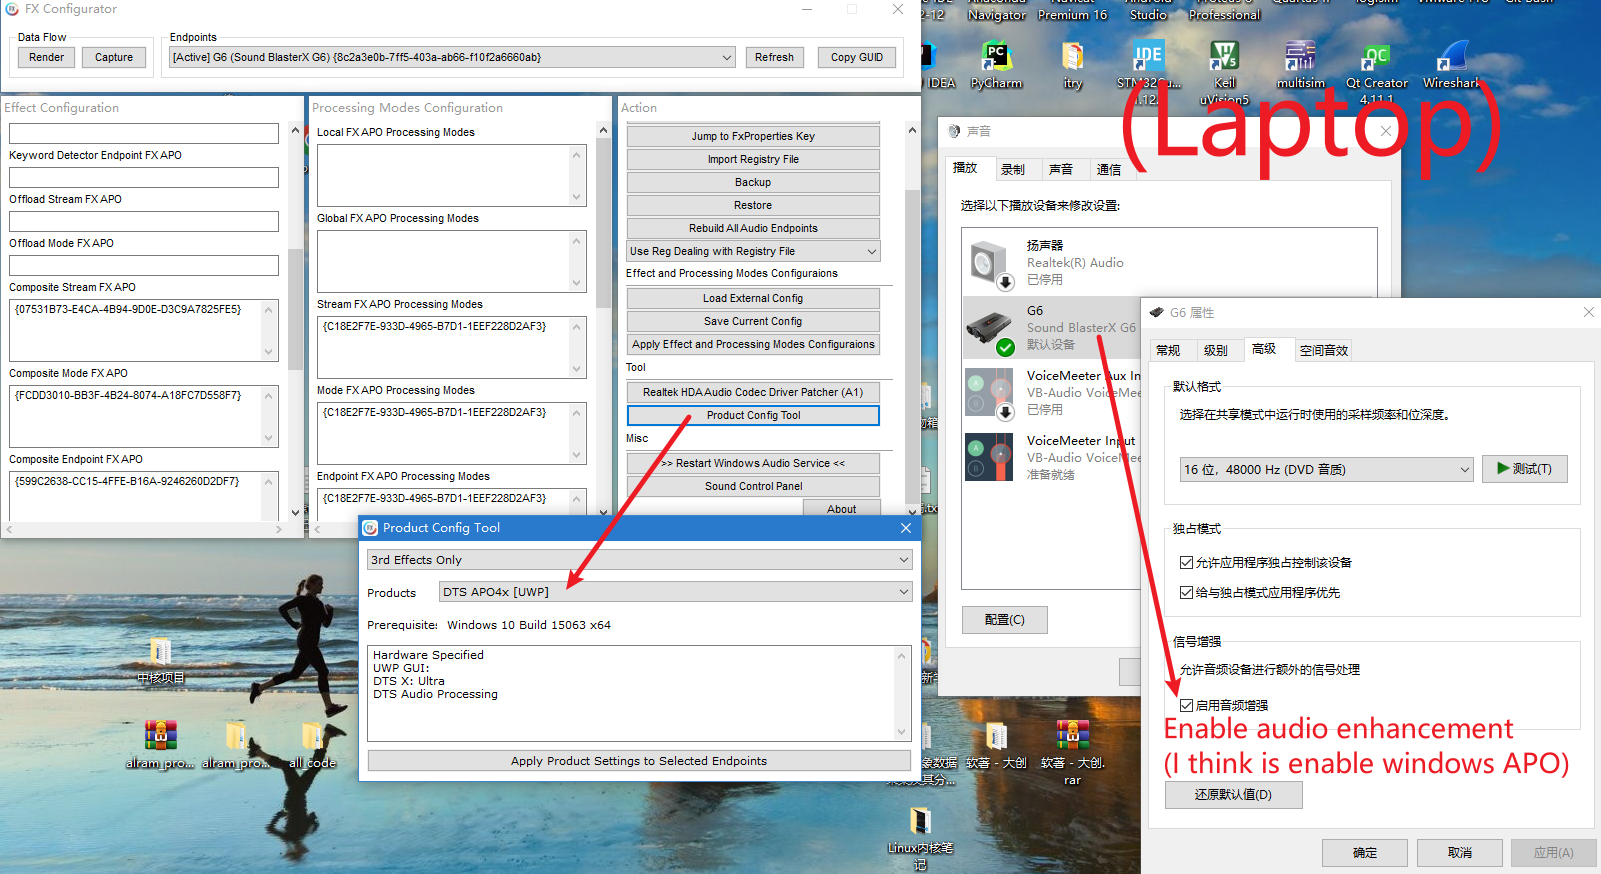Screen dimensions: 1601x874
Task: Click the 还原默认值(D) button
Action: (1233, 795)
